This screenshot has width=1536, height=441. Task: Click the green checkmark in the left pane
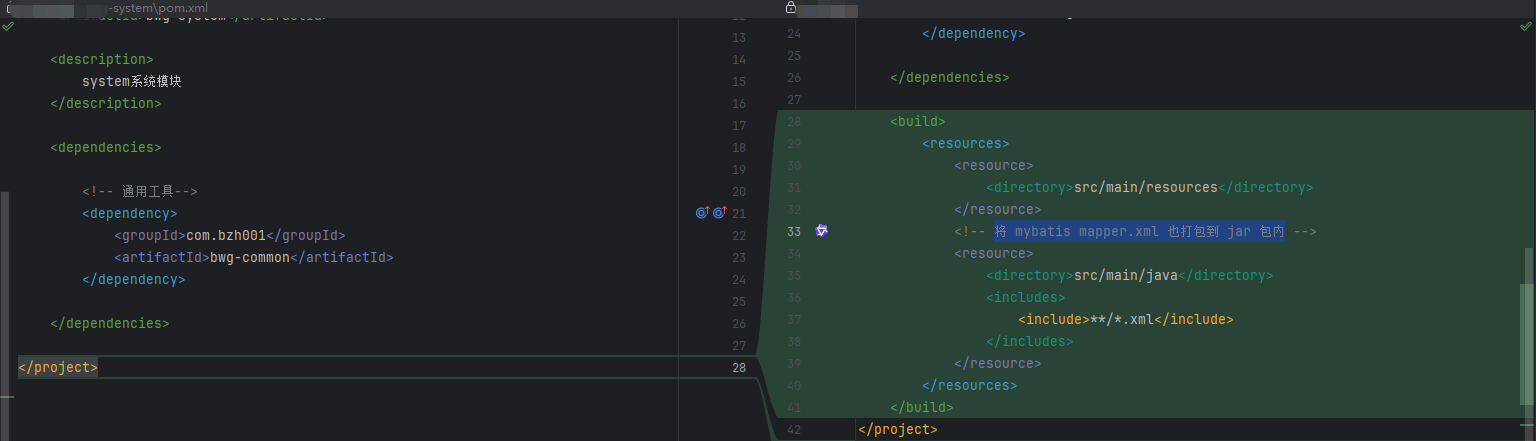8,27
